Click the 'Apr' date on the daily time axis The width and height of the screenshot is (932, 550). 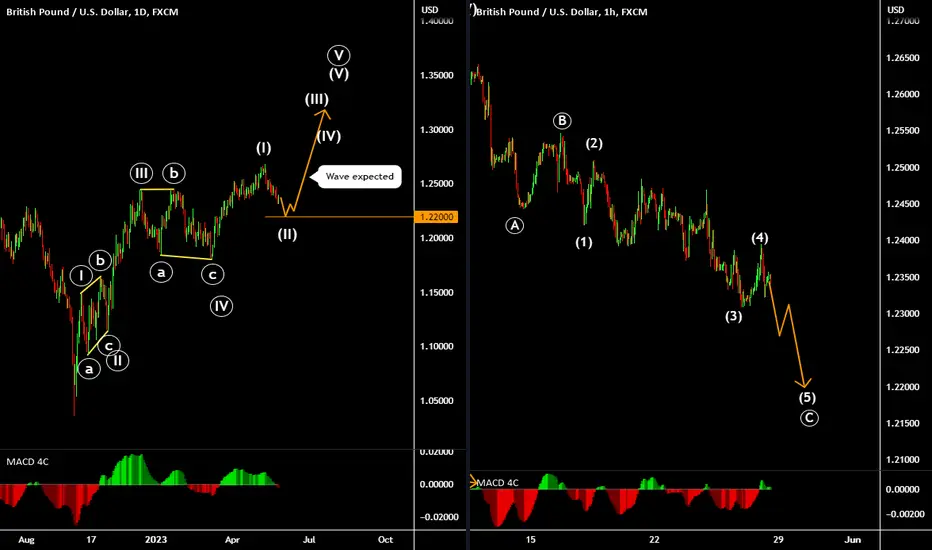click(x=232, y=540)
